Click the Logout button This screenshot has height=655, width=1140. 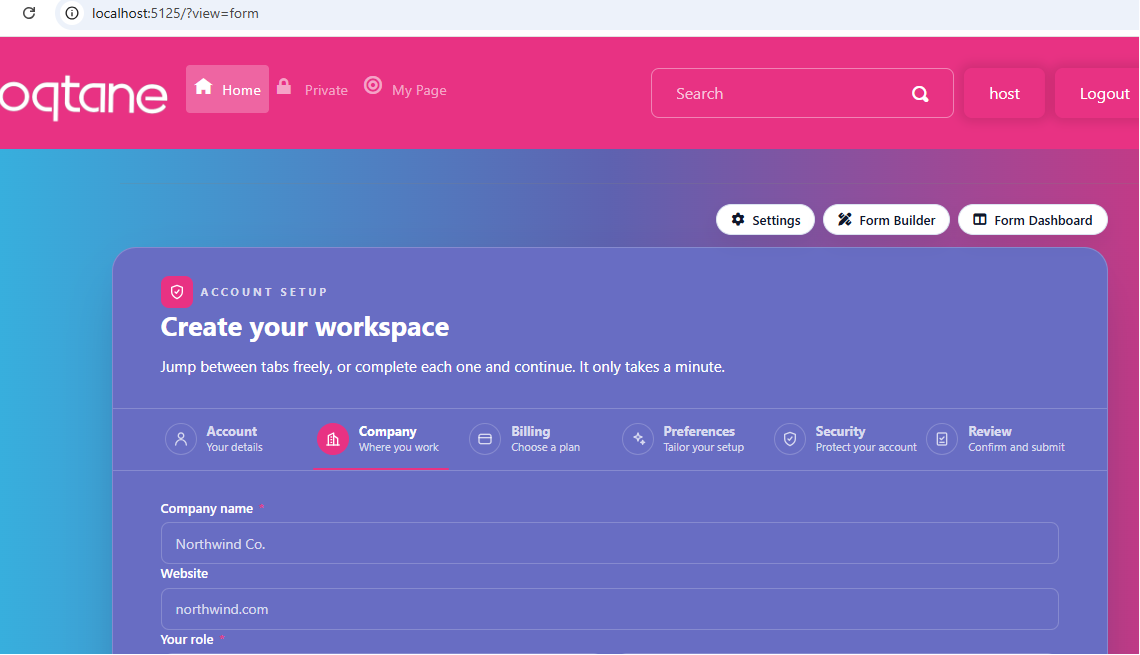[1098, 93]
